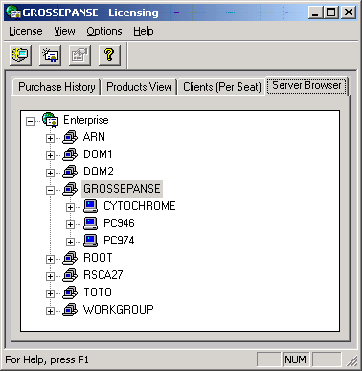Switch to the Clients (Per Seat) tab
Image resolution: width=362 pixels, height=371 pixels.
coord(222,87)
